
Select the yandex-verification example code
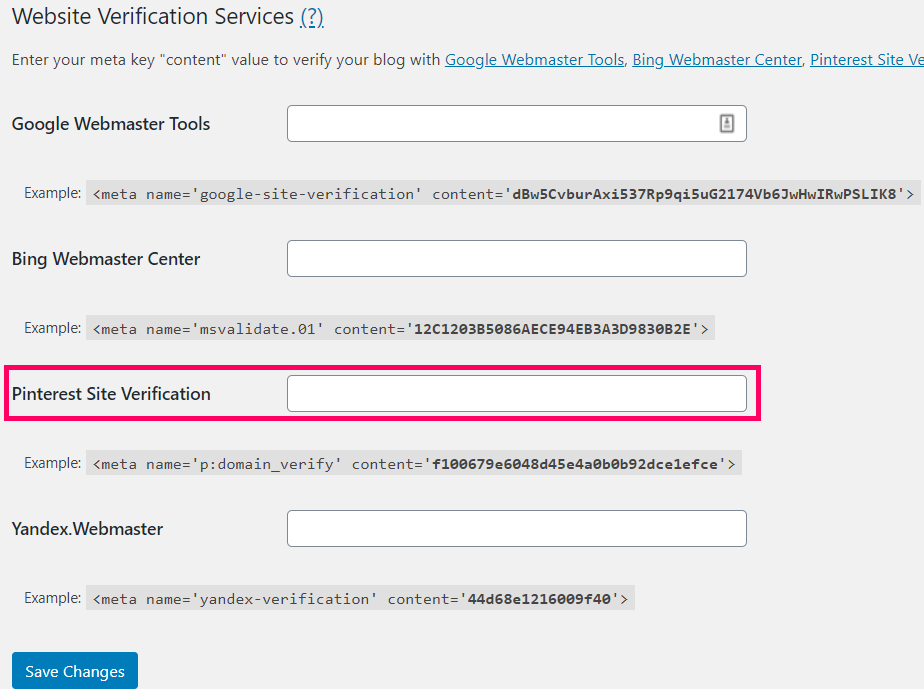tap(360, 598)
